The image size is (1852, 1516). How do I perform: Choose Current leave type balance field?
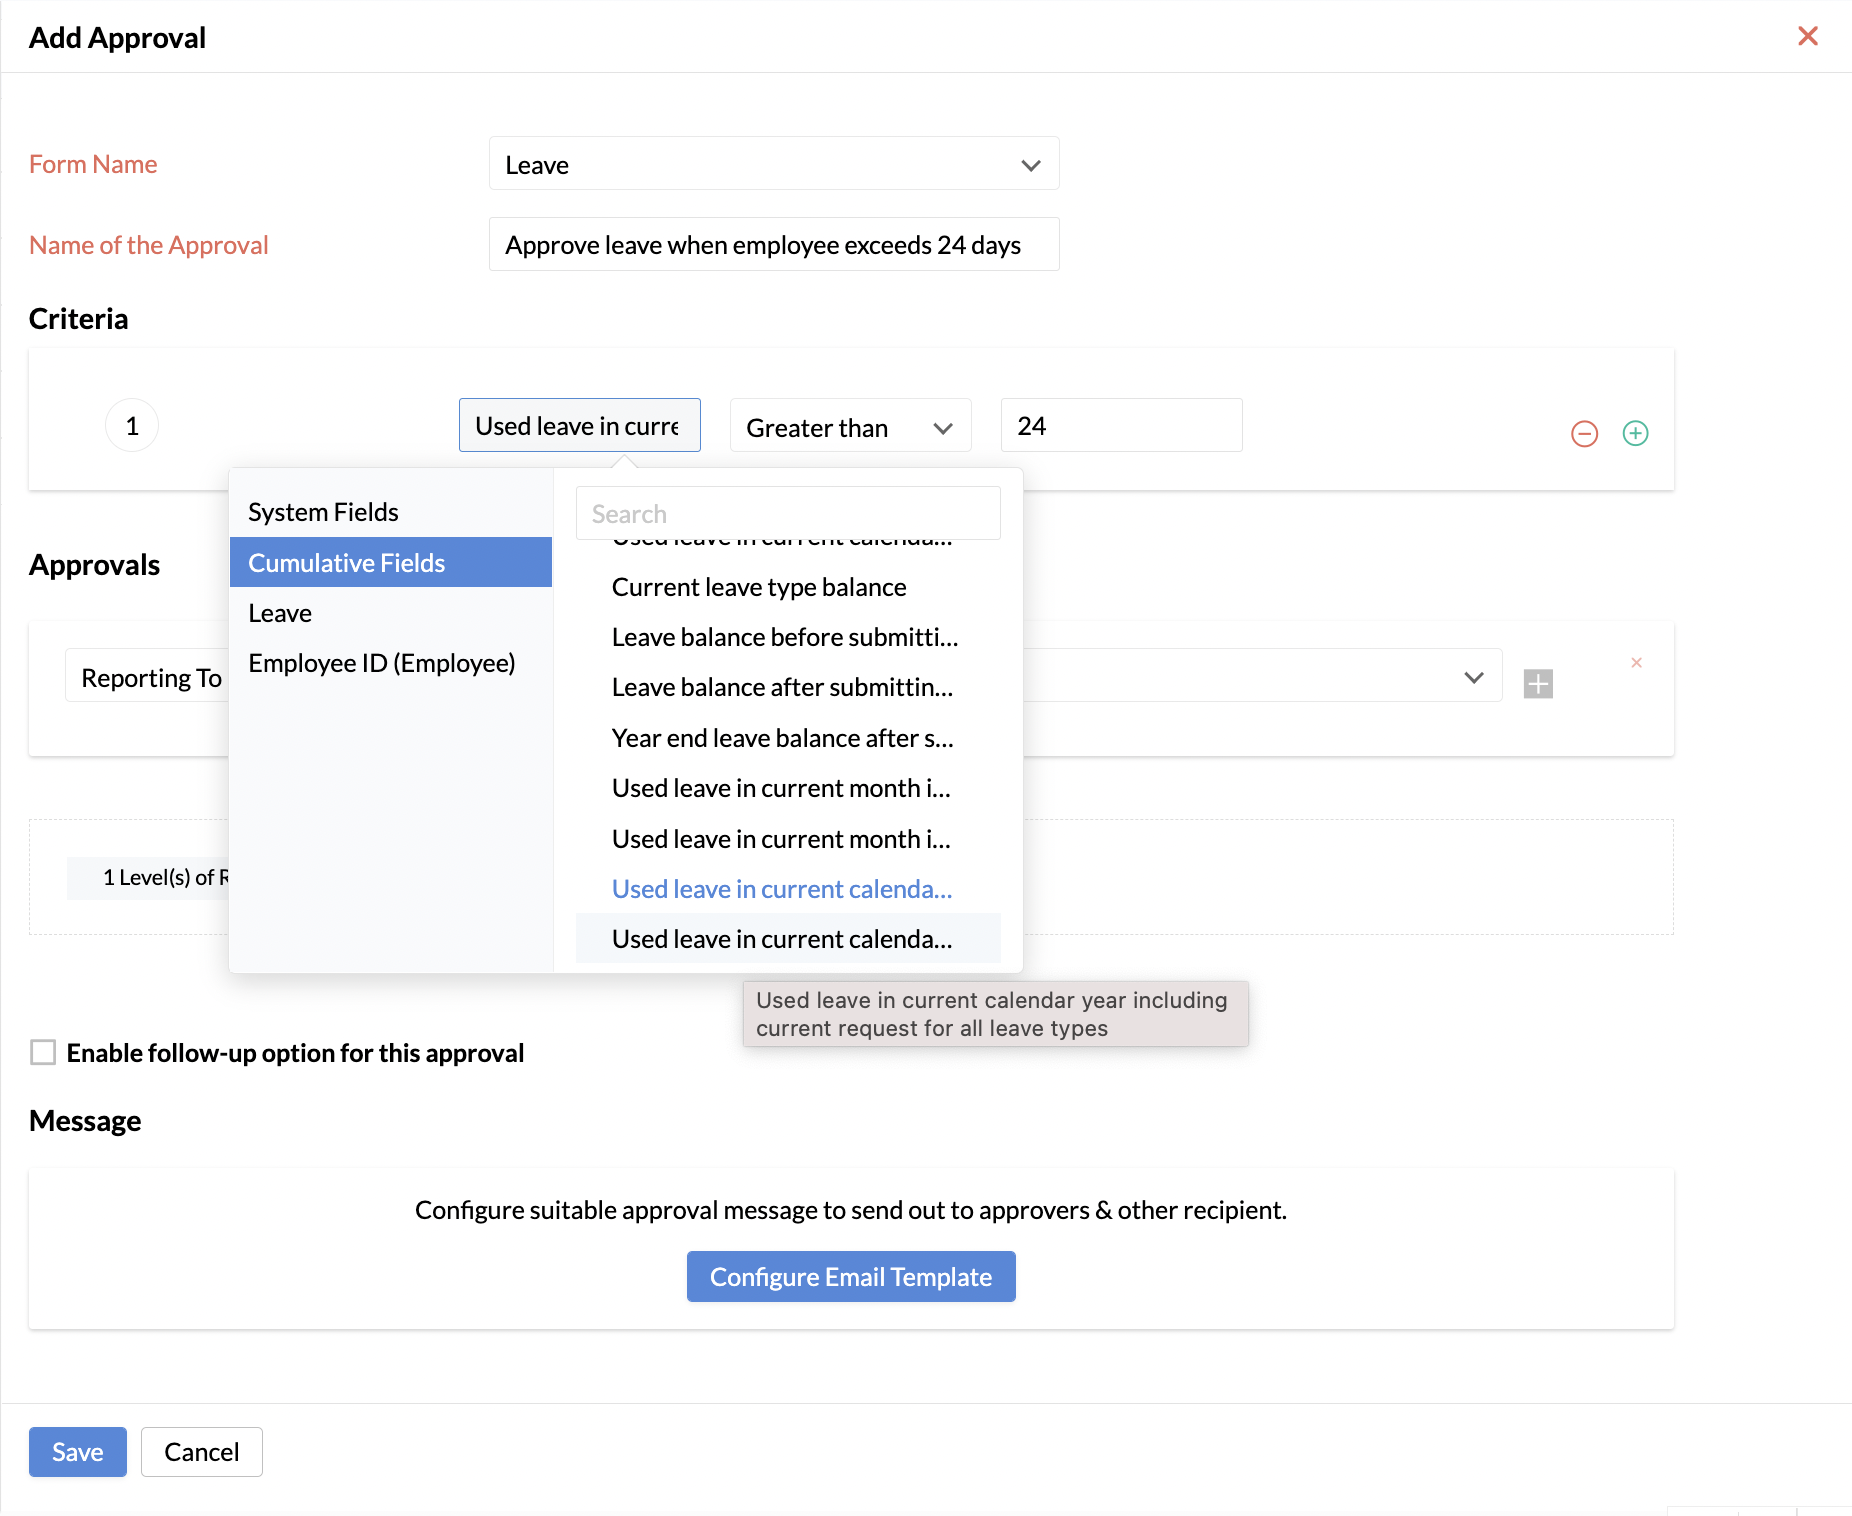[787, 587]
